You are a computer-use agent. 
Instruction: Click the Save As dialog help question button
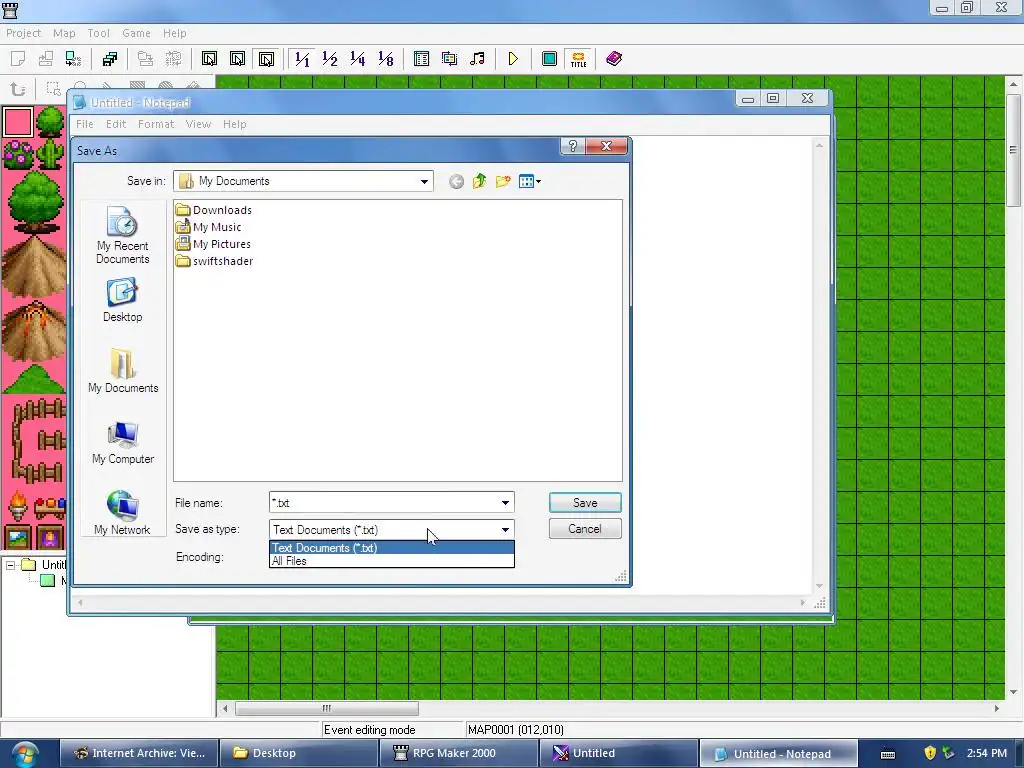(x=573, y=146)
